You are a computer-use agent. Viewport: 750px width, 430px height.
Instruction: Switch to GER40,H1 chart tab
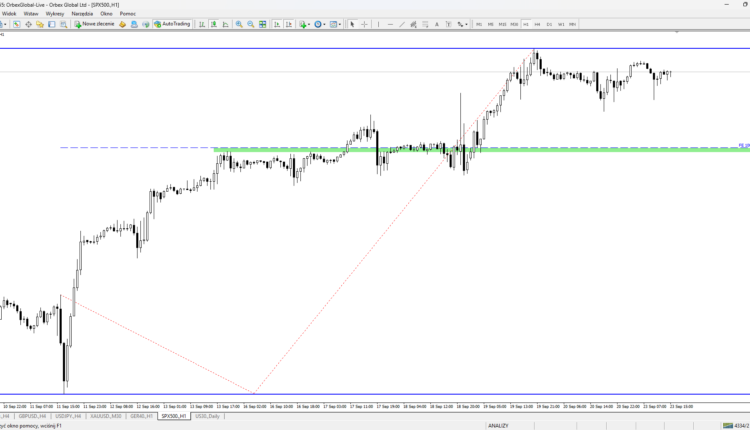click(x=142, y=416)
